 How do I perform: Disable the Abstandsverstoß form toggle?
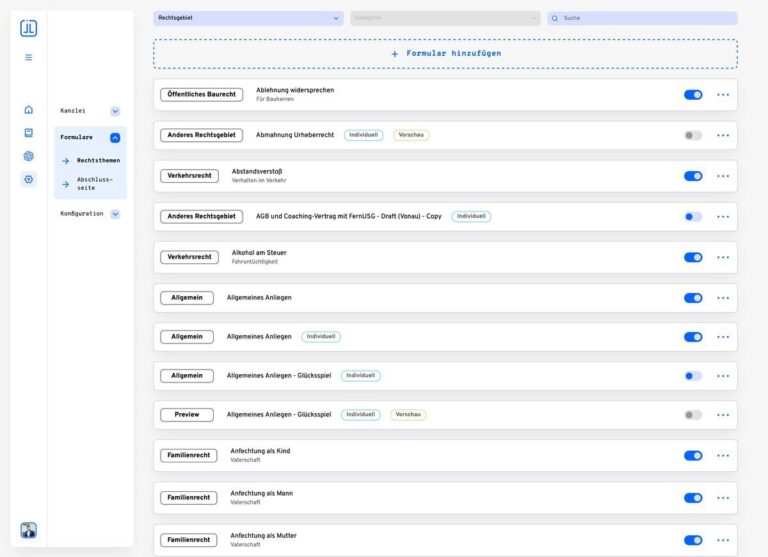tap(692, 176)
